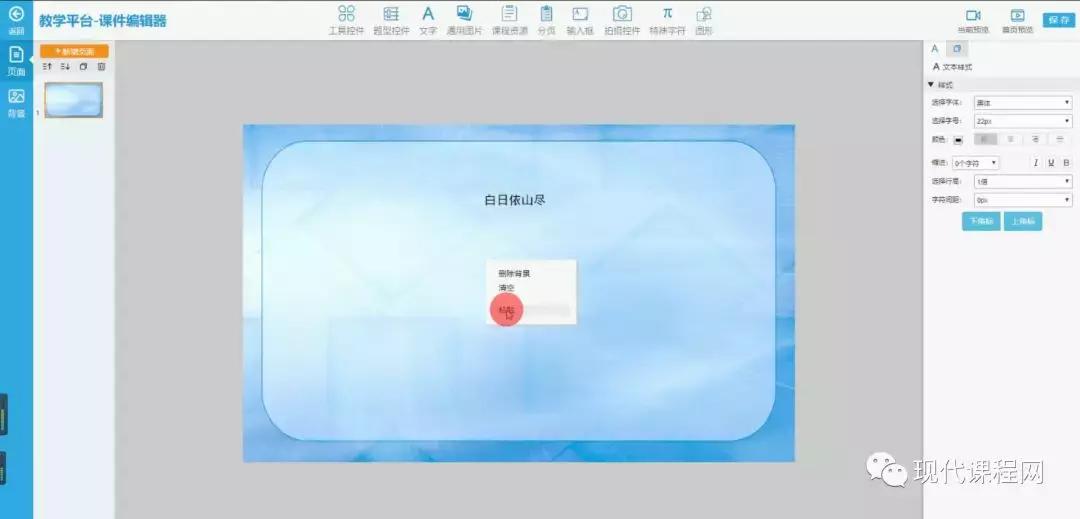This screenshot has width=1080, height=519.
Task: Open the 缩进 indent dropdown
Action: click(x=975, y=163)
